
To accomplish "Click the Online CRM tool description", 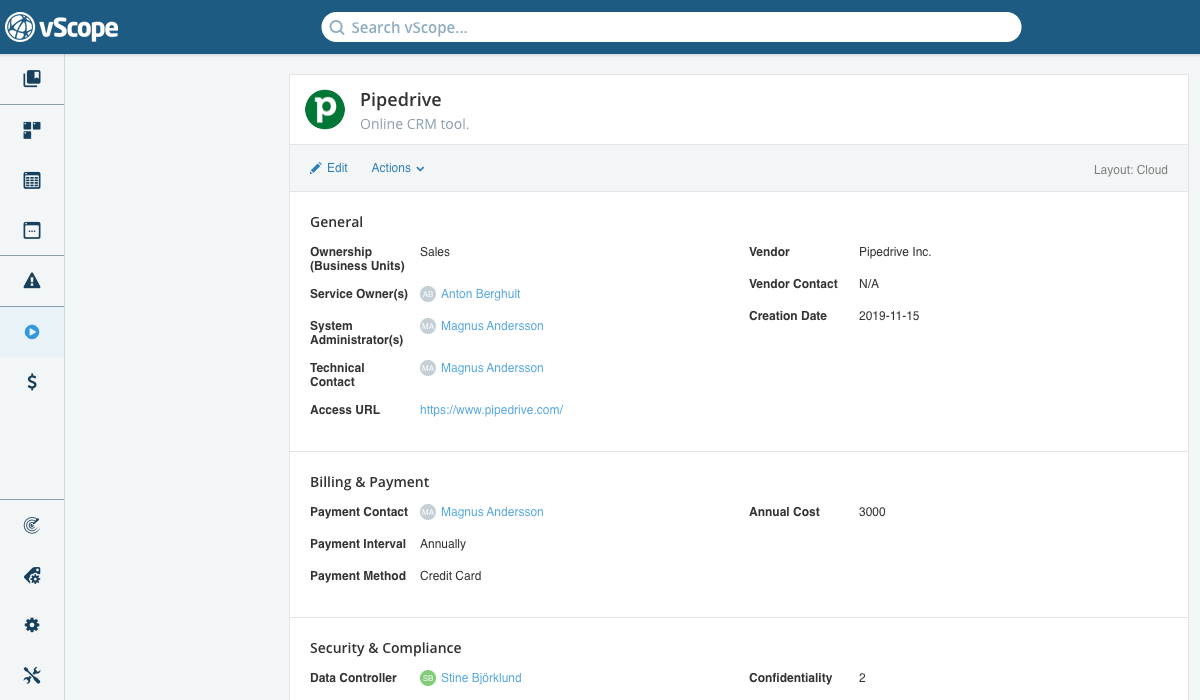I will click(x=414, y=124).
